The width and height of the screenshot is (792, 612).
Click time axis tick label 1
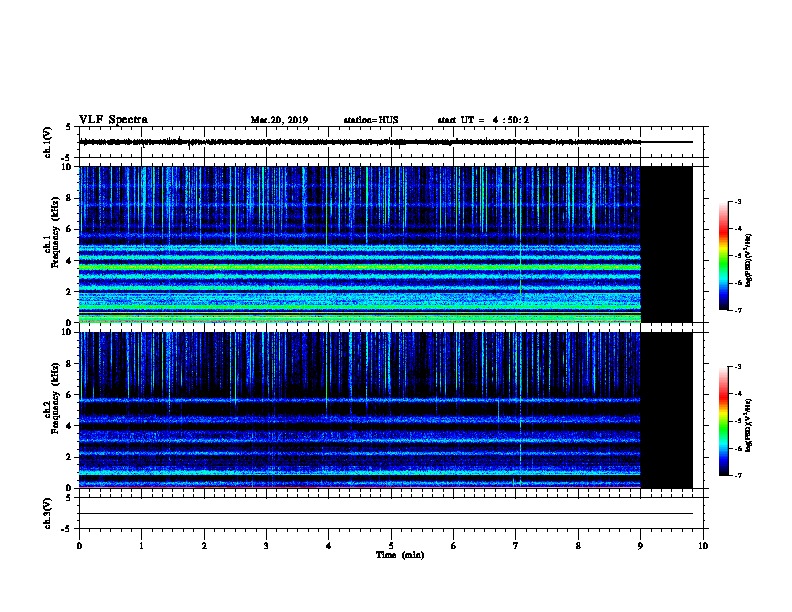[141, 546]
